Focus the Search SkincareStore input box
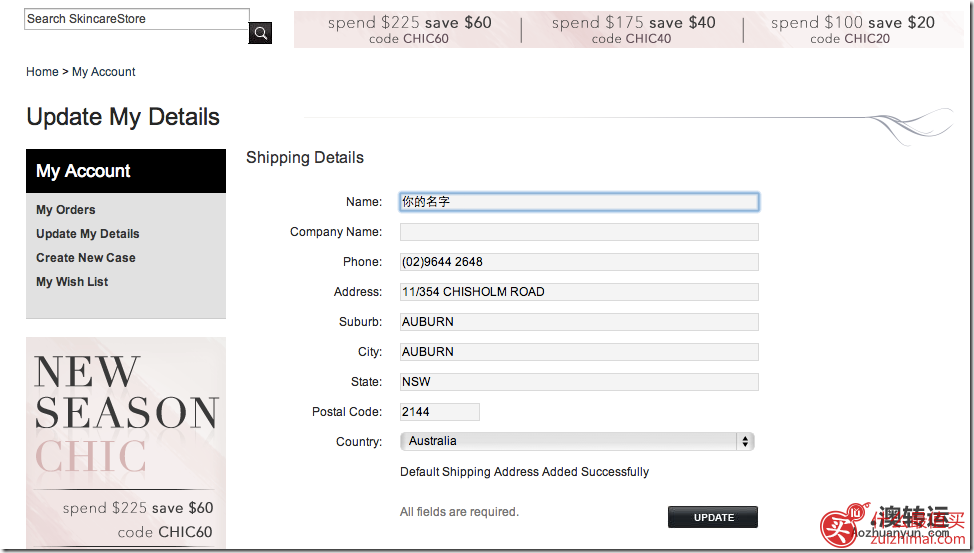 (137, 19)
